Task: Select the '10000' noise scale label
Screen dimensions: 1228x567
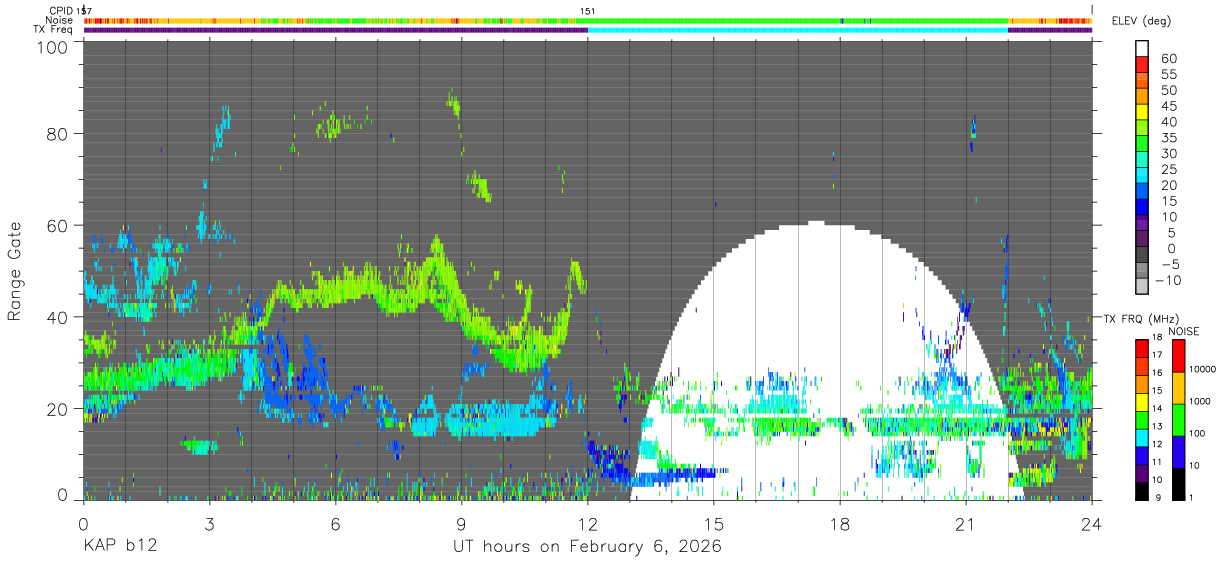Action: [x=1203, y=370]
